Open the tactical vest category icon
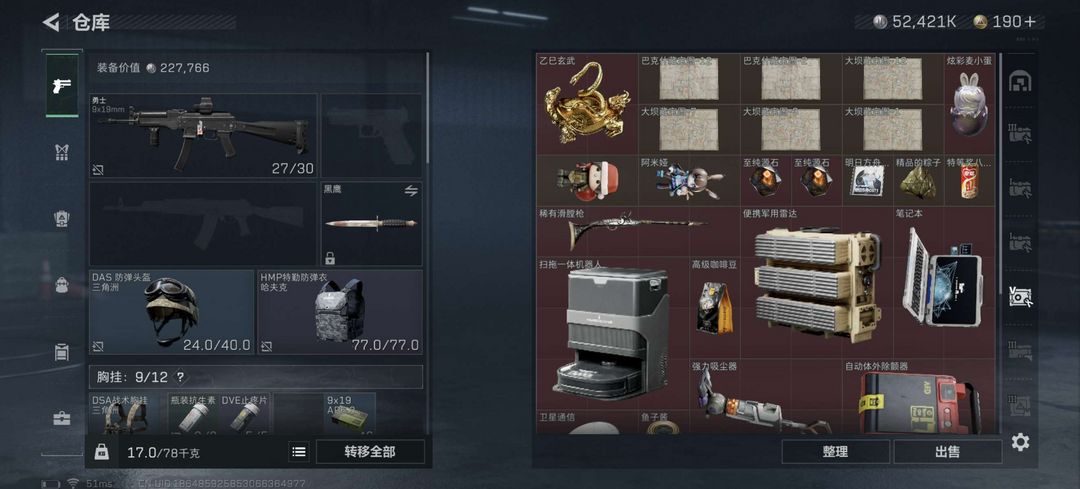Viewport: 1080px width, 489px height. coord(62,153)
